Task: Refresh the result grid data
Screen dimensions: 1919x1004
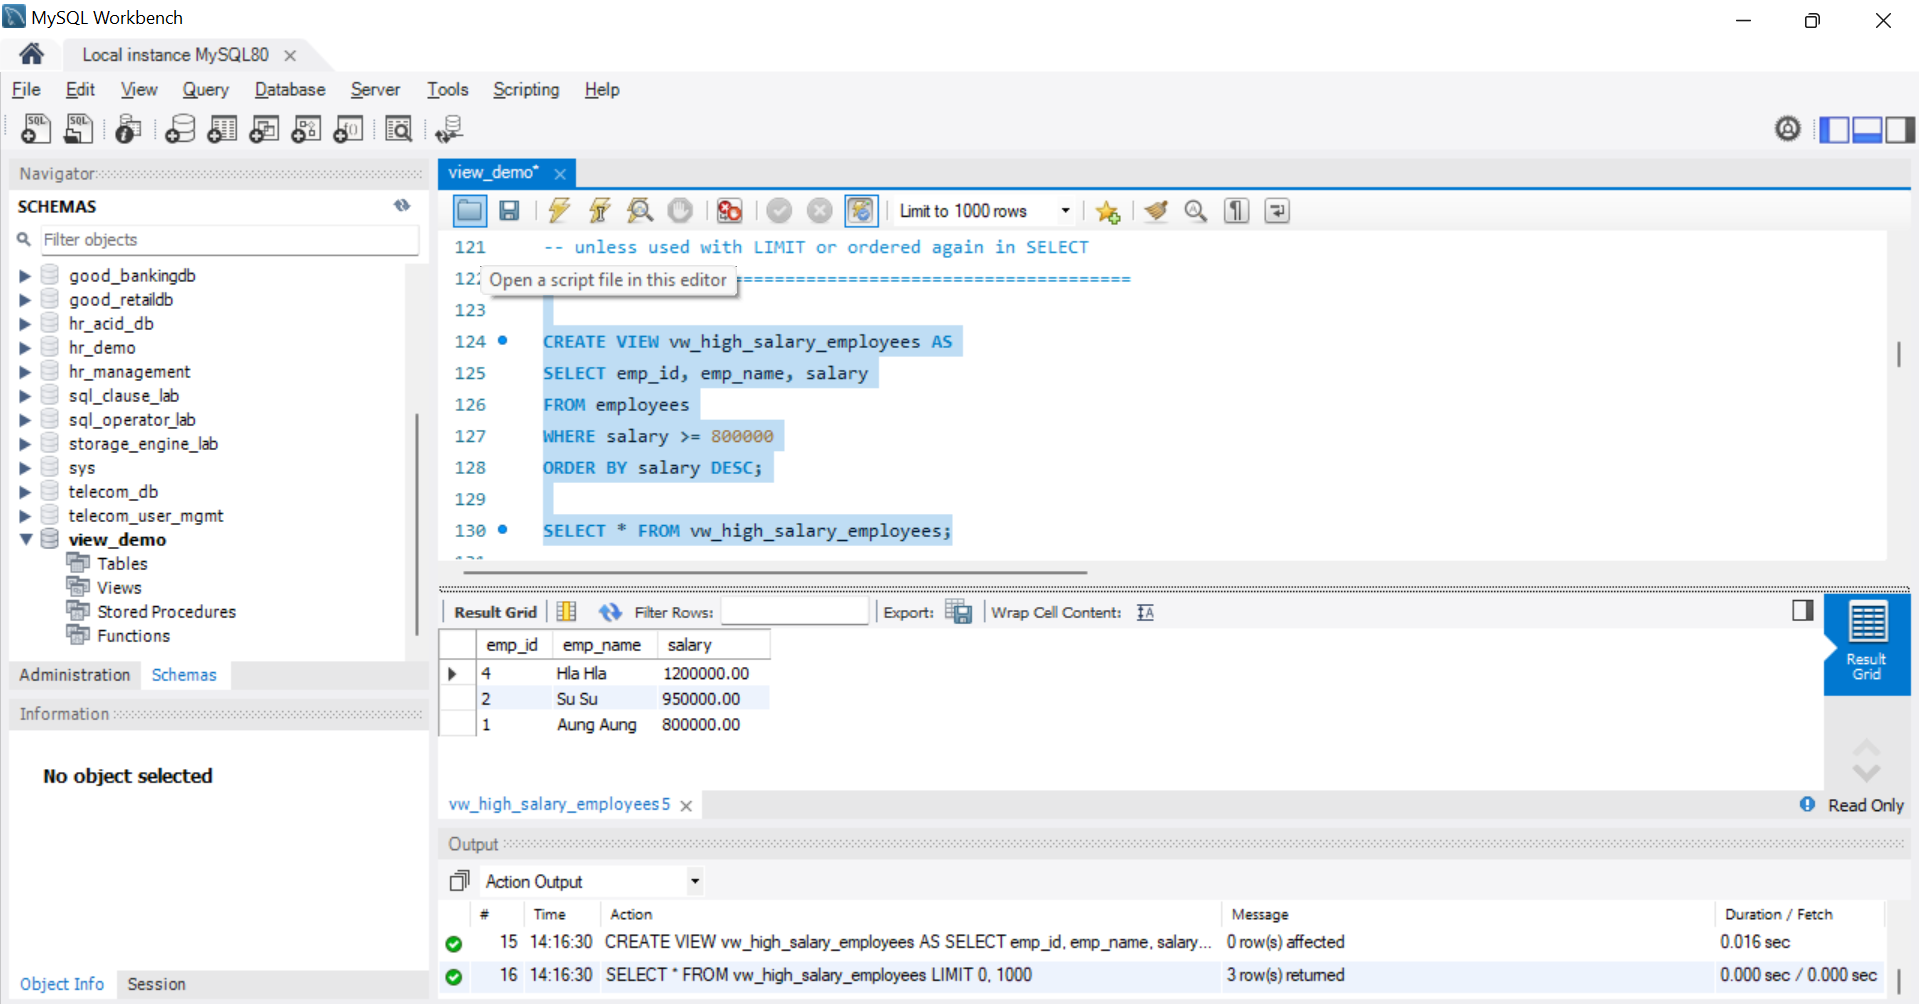Action: coord(610,612)
